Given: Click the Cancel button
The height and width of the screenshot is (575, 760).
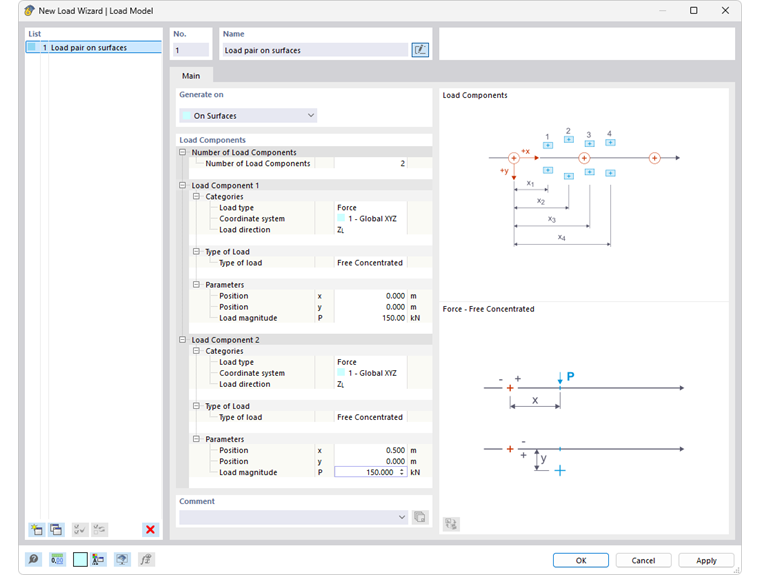Looking at the screenshot, I should (x=643, y=560).
